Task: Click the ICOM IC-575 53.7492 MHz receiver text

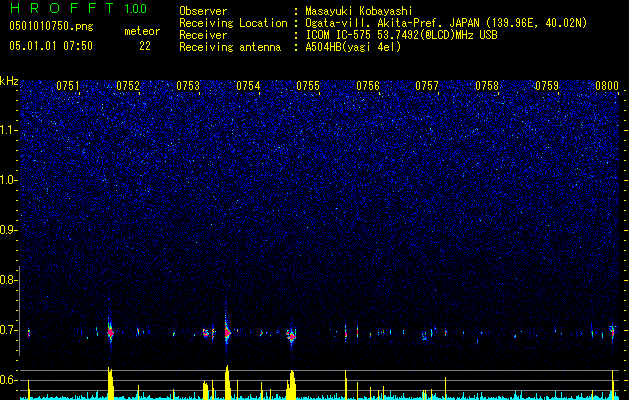Action: (x=401, y=35)
